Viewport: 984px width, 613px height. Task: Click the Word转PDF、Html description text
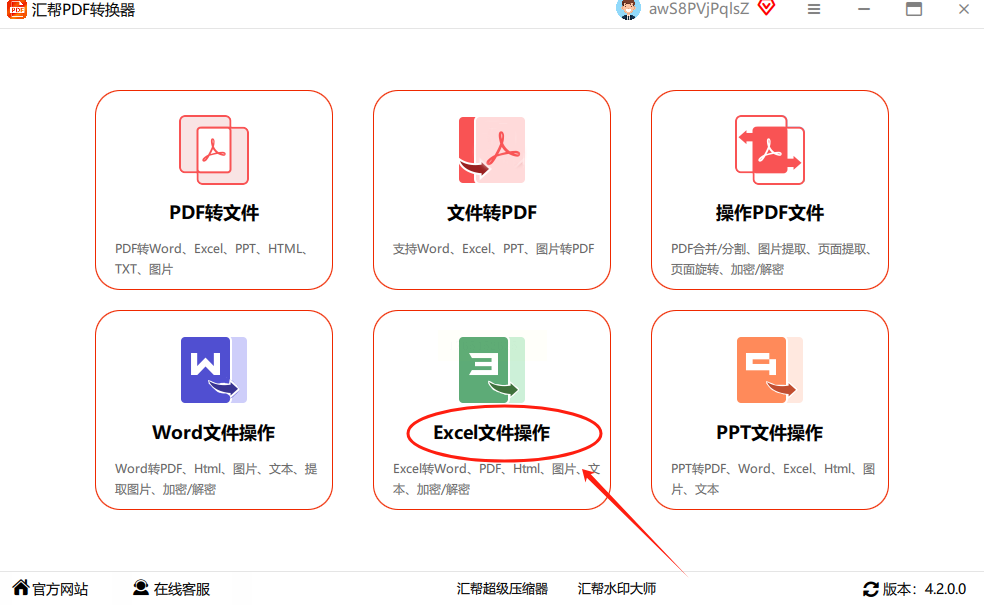point(216,478)
